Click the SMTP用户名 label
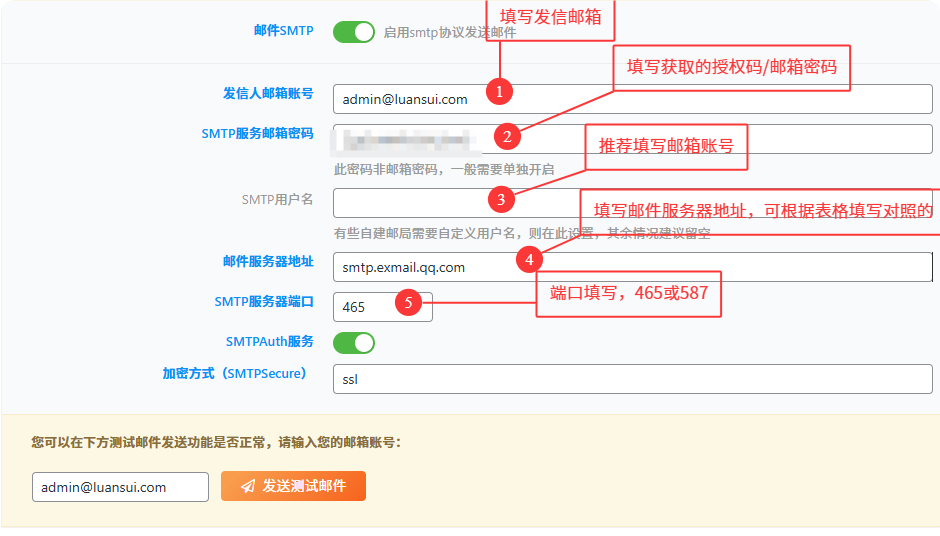This screenshot has width=940, height=536. pos(277,200)
